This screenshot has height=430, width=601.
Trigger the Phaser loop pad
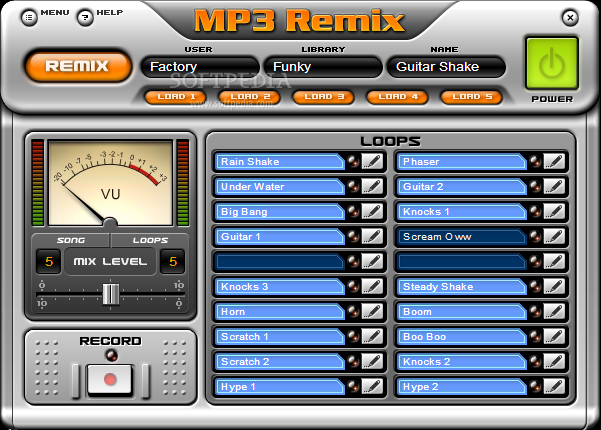pos(461,161)
